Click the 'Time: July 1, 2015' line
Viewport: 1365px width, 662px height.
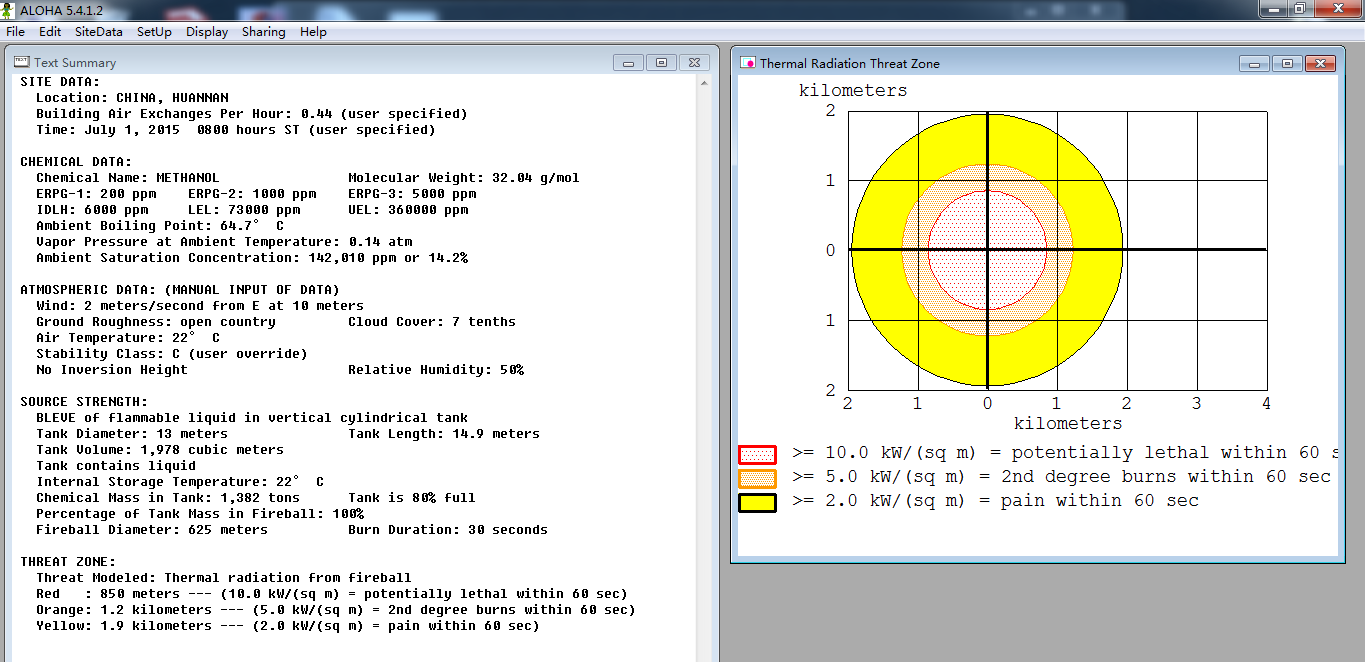point(236,130)
